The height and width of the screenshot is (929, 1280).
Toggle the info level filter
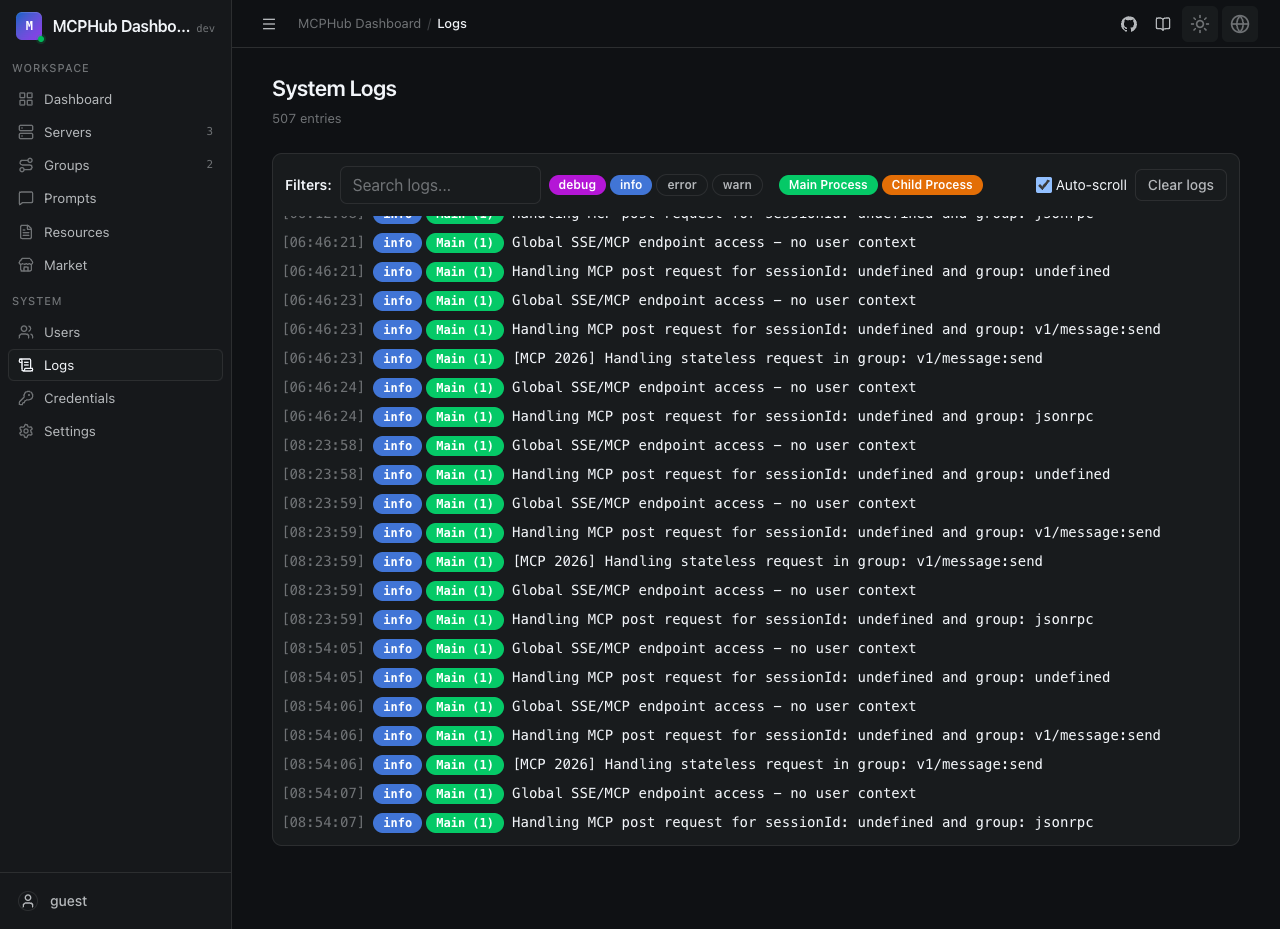(x=631, y=185)
